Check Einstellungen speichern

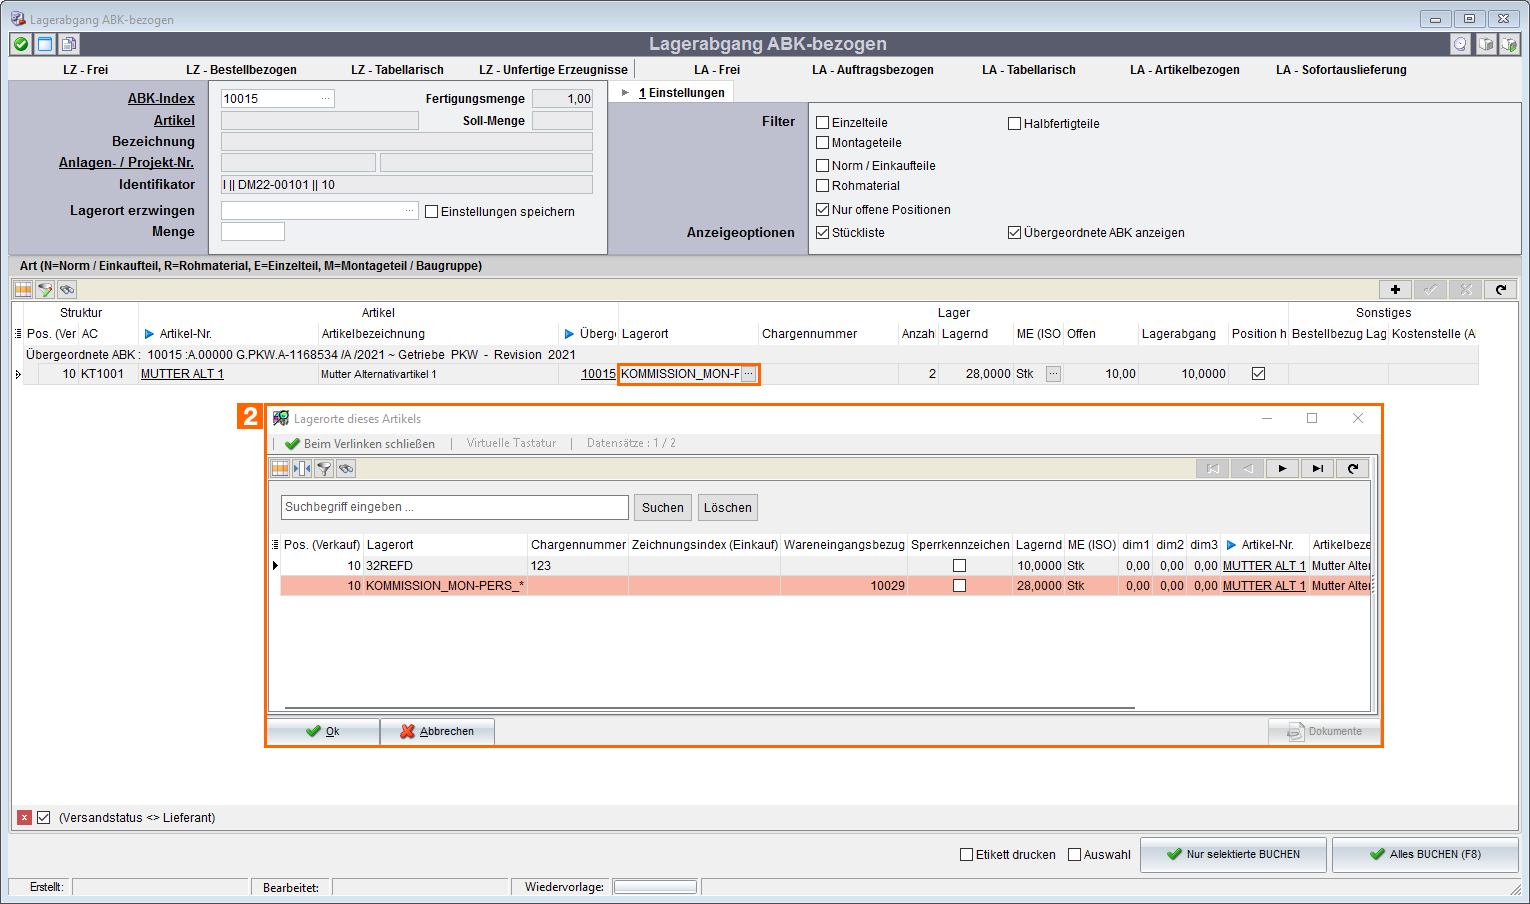[x=432, y=212]
